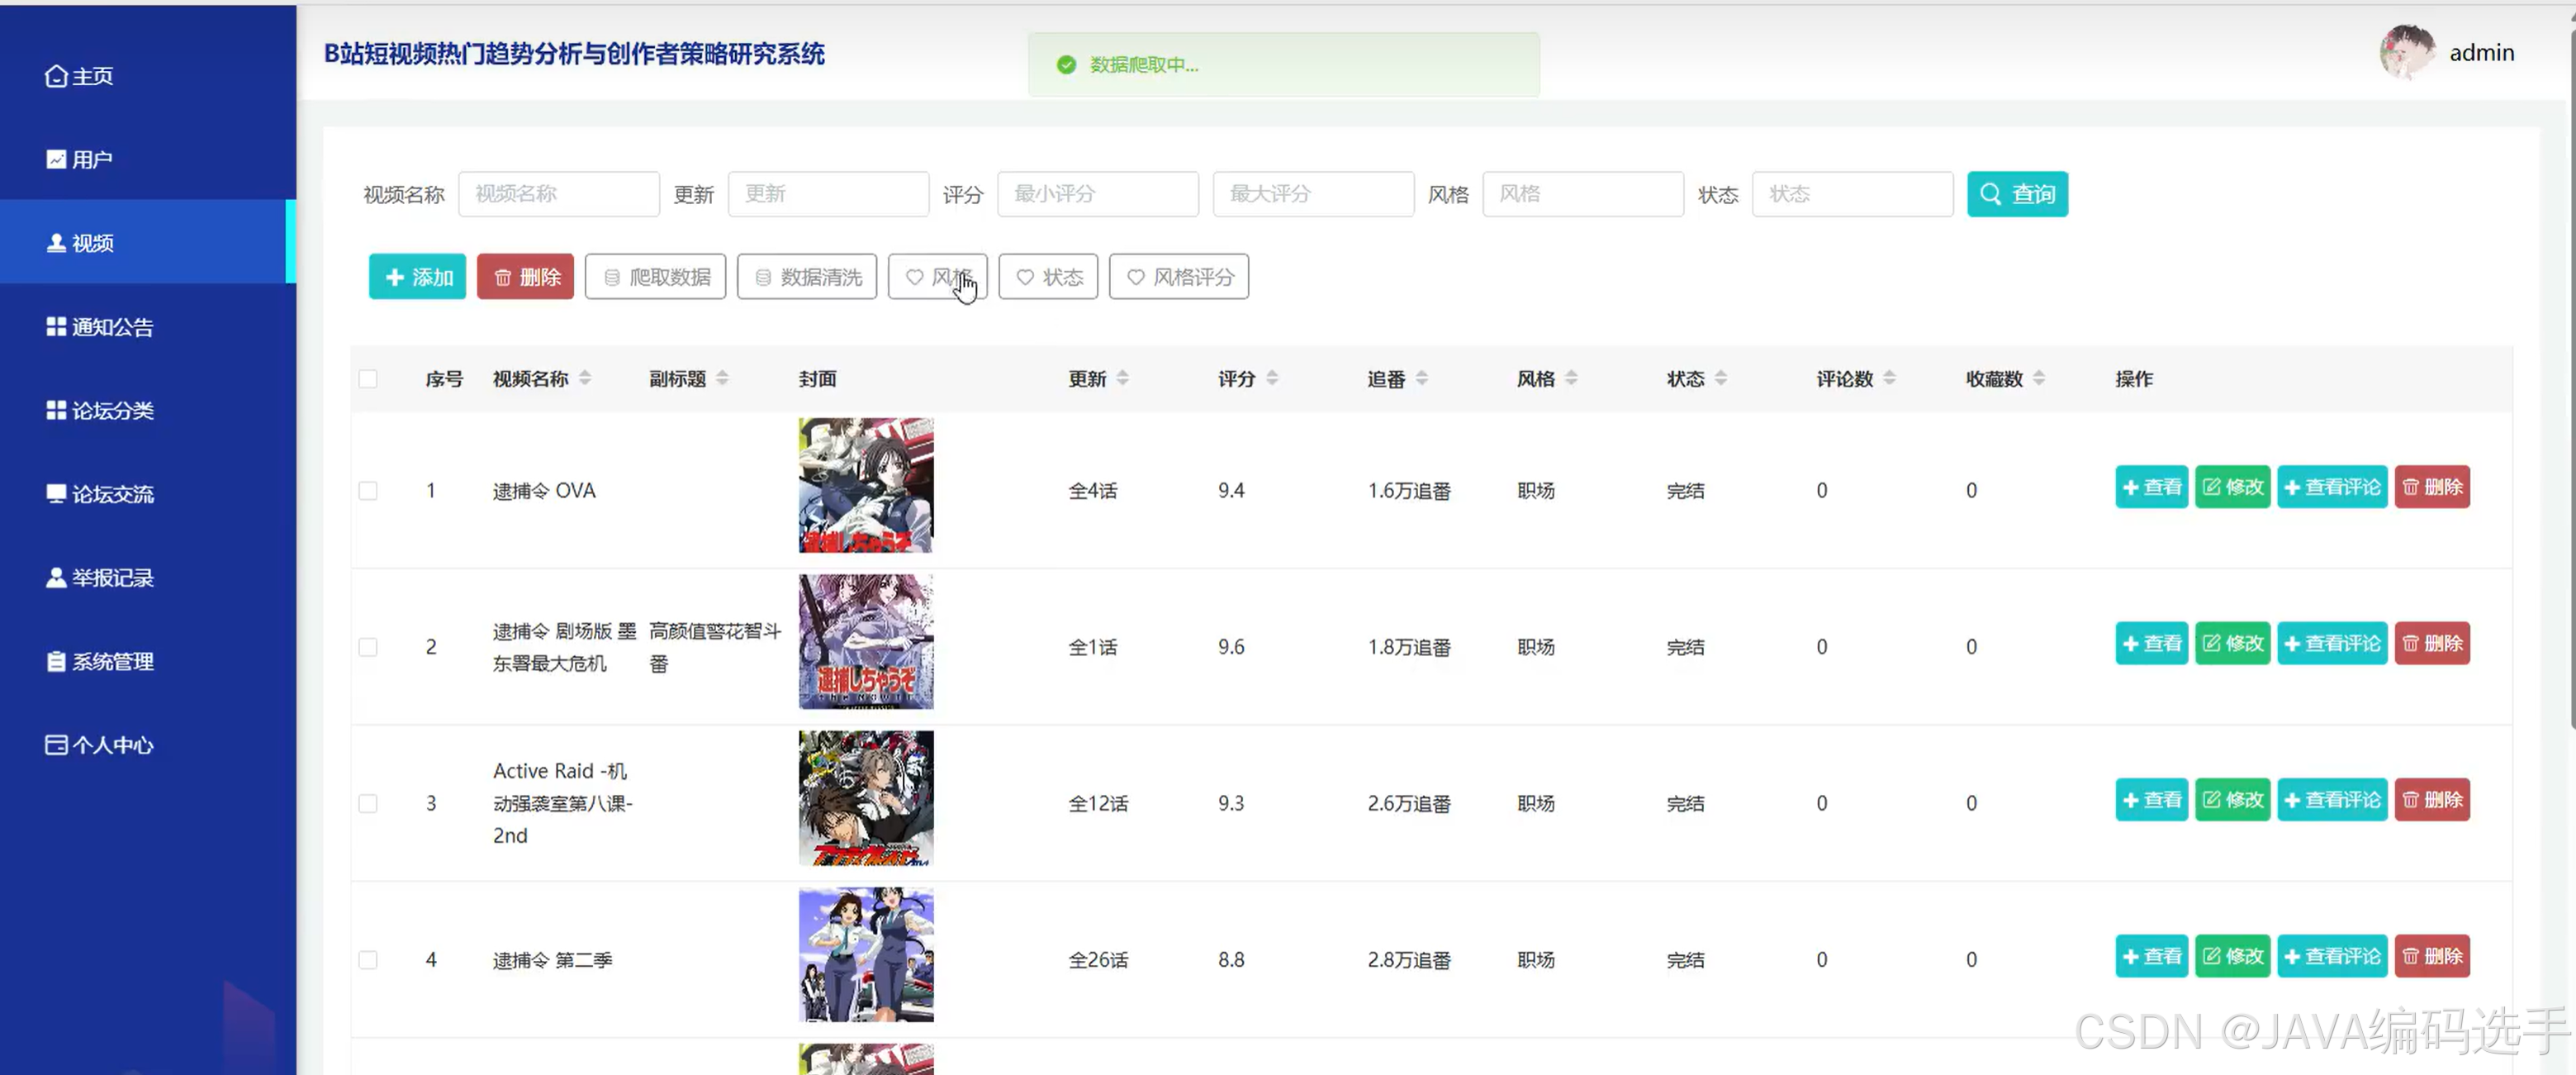The height and width of the screenshot is (1075, 2576).
Task: Go to 个人中心 personal center
Action: point(98,744)
